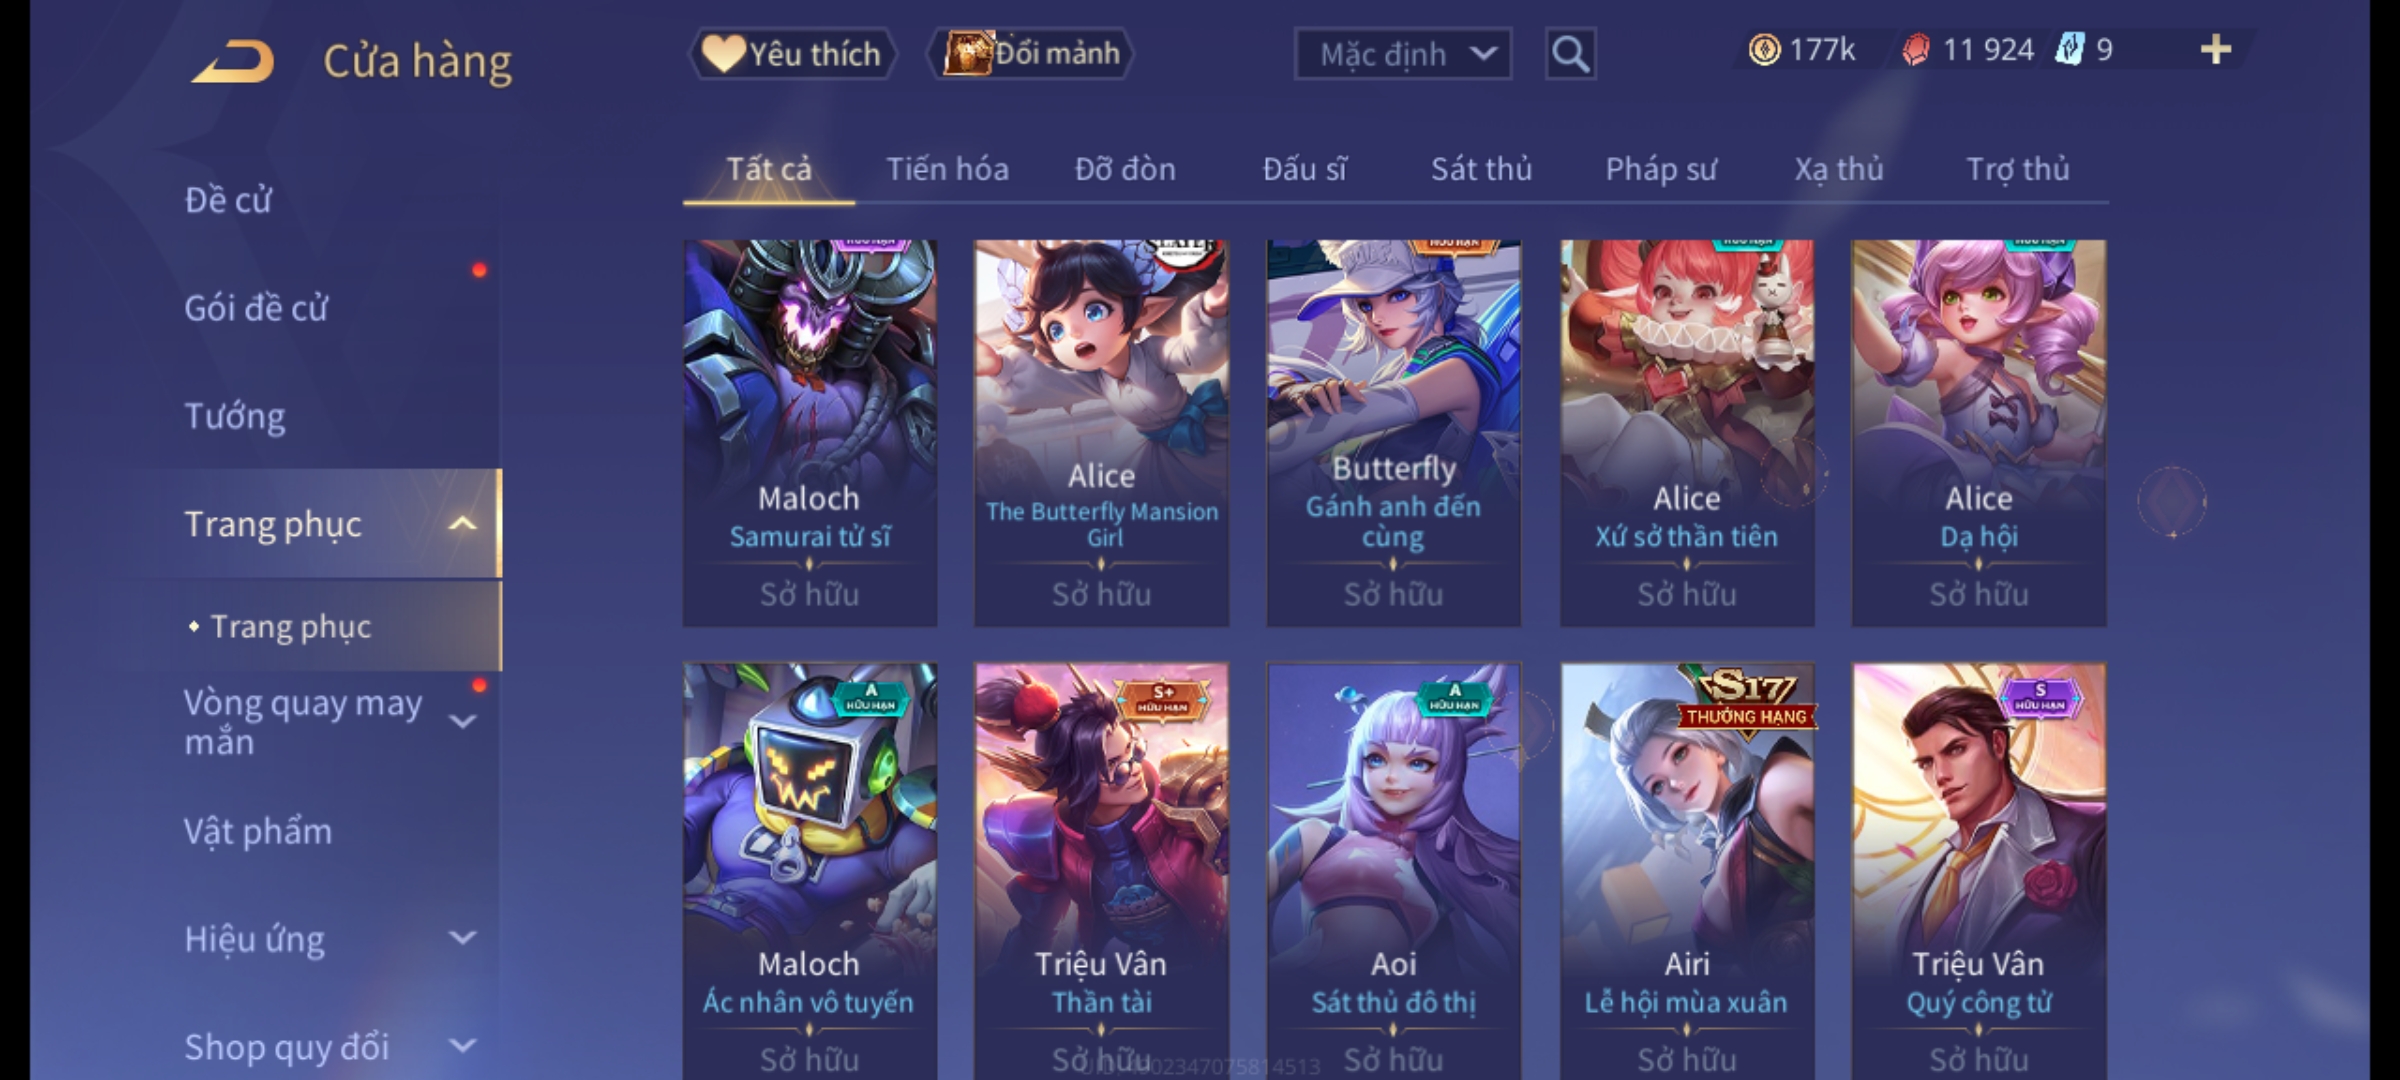Select Airi Lễ hội mùa xuân skin
2400x1080 pixels.
click(1687, 871)
